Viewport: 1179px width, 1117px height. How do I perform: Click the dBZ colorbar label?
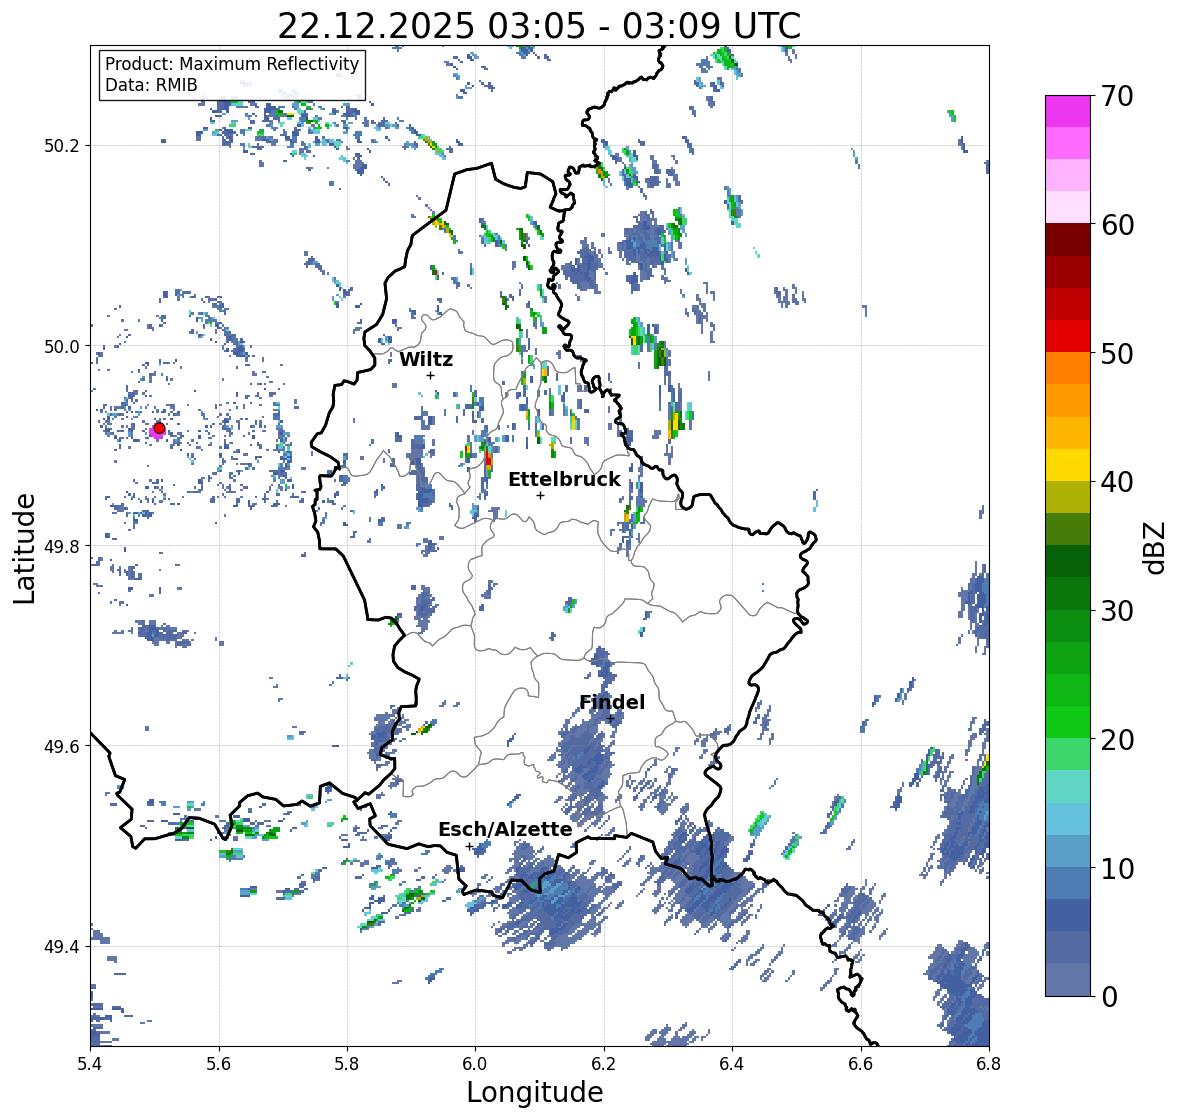coord(1156,548)
